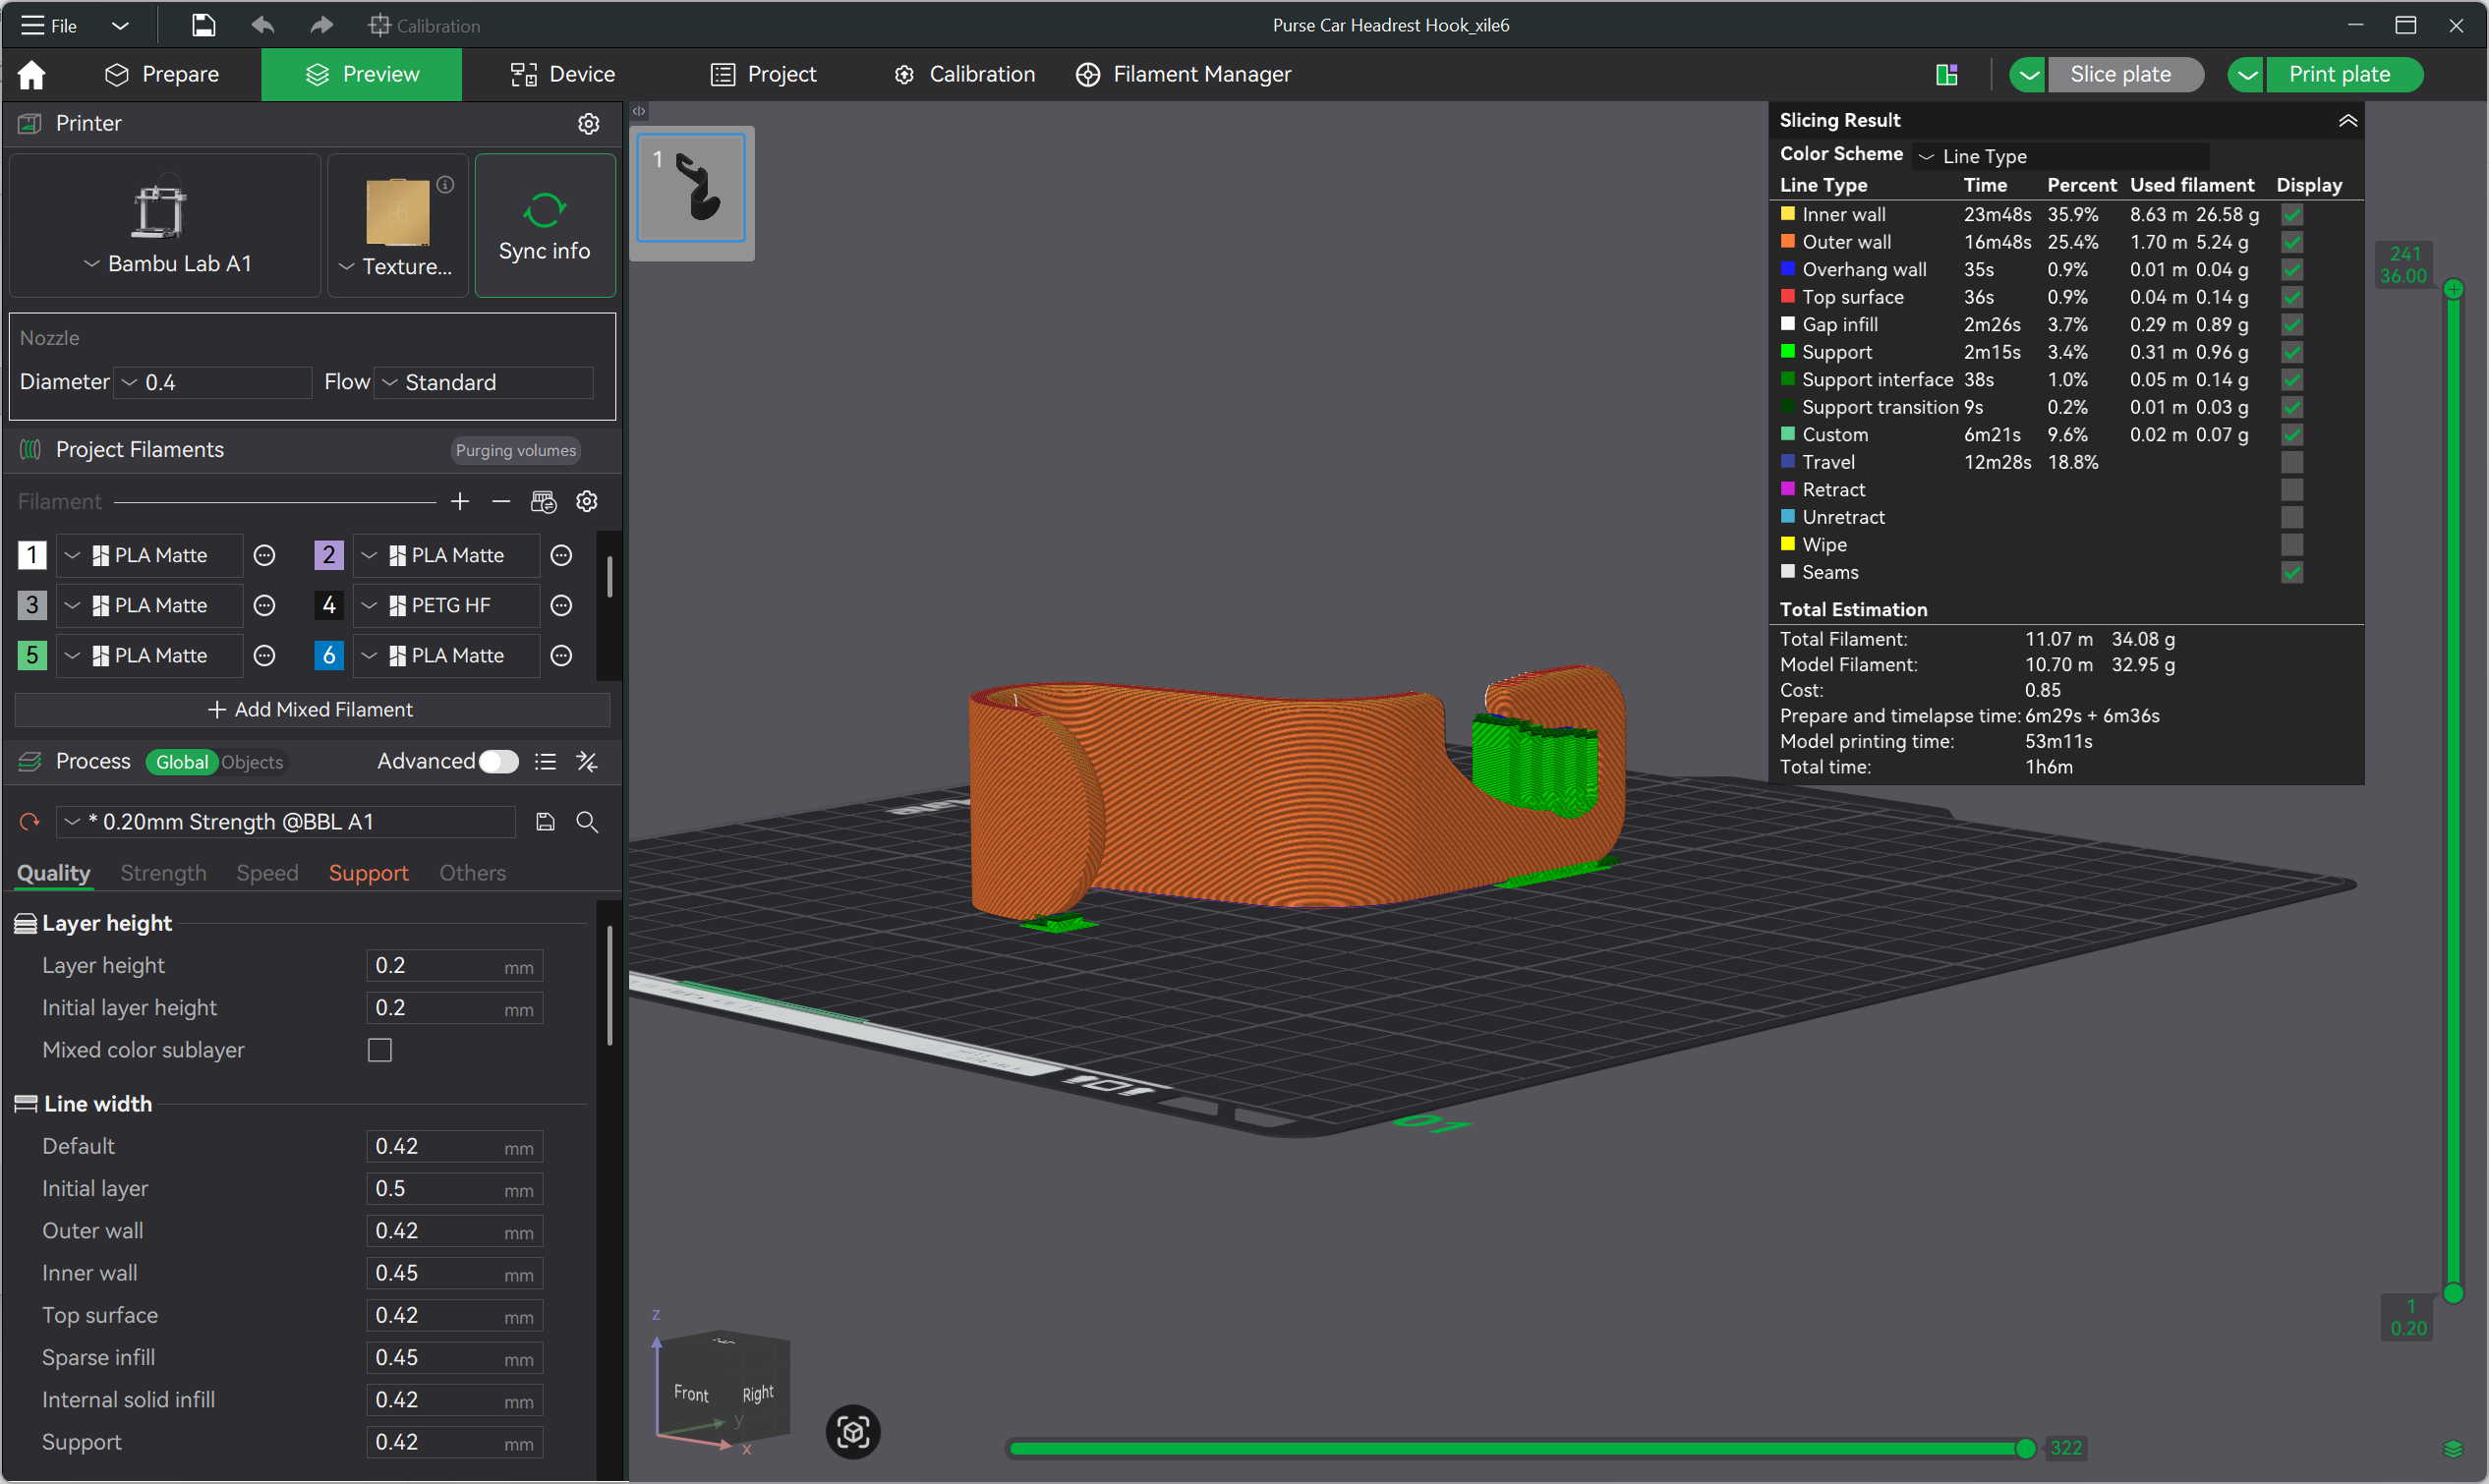The height and width of the screenshot is (1484, 2489).
Task: Open the nozzle Diameter dropdown
Action: (x=213, y=382)
